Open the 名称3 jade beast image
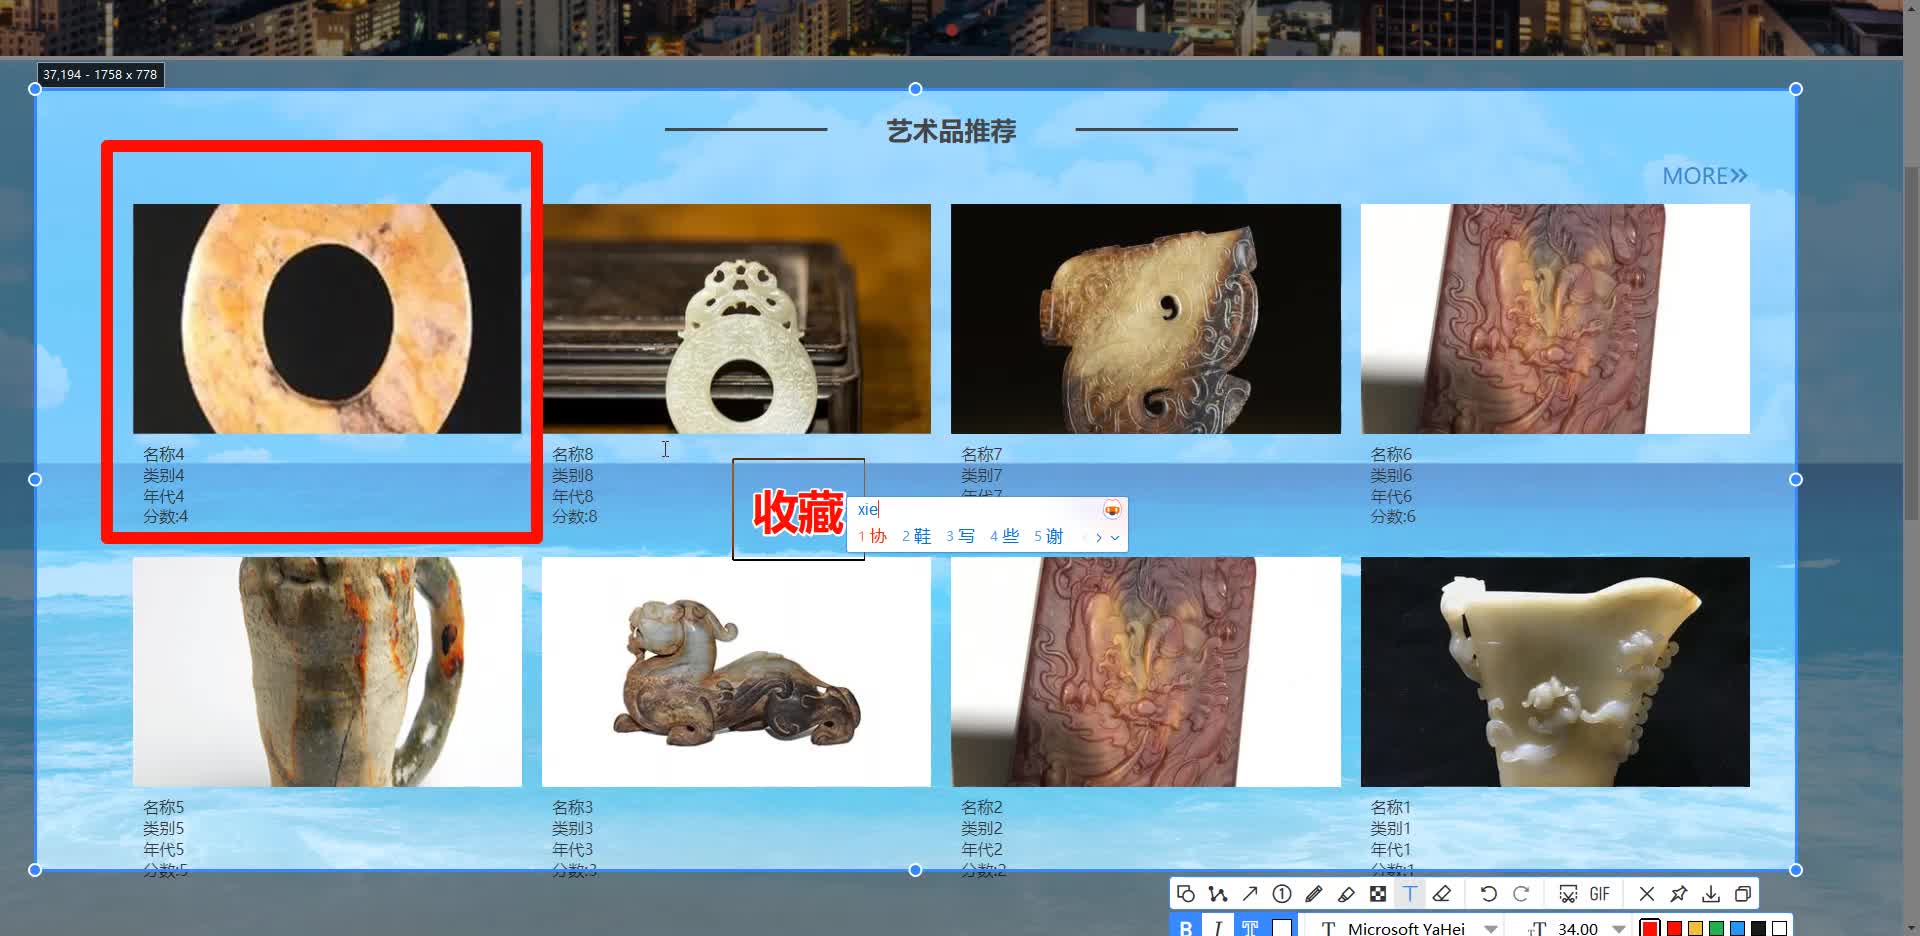 click(736, 672)
